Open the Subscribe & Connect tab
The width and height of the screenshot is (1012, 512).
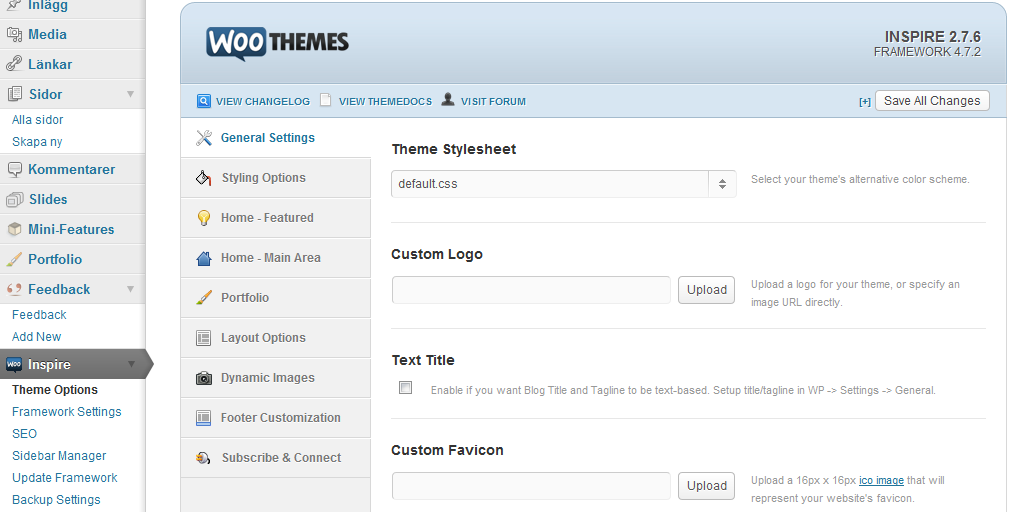pos(276,458)
